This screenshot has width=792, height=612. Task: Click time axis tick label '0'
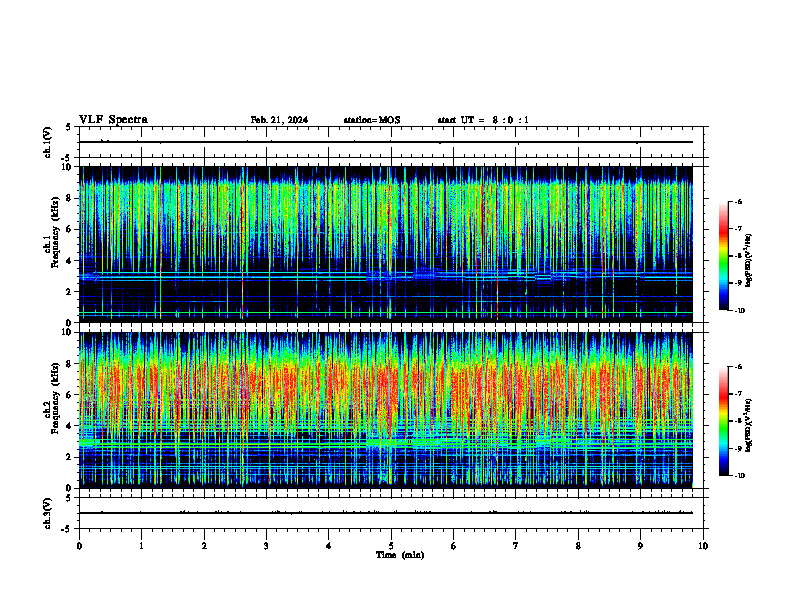click(x=79, y=546)
